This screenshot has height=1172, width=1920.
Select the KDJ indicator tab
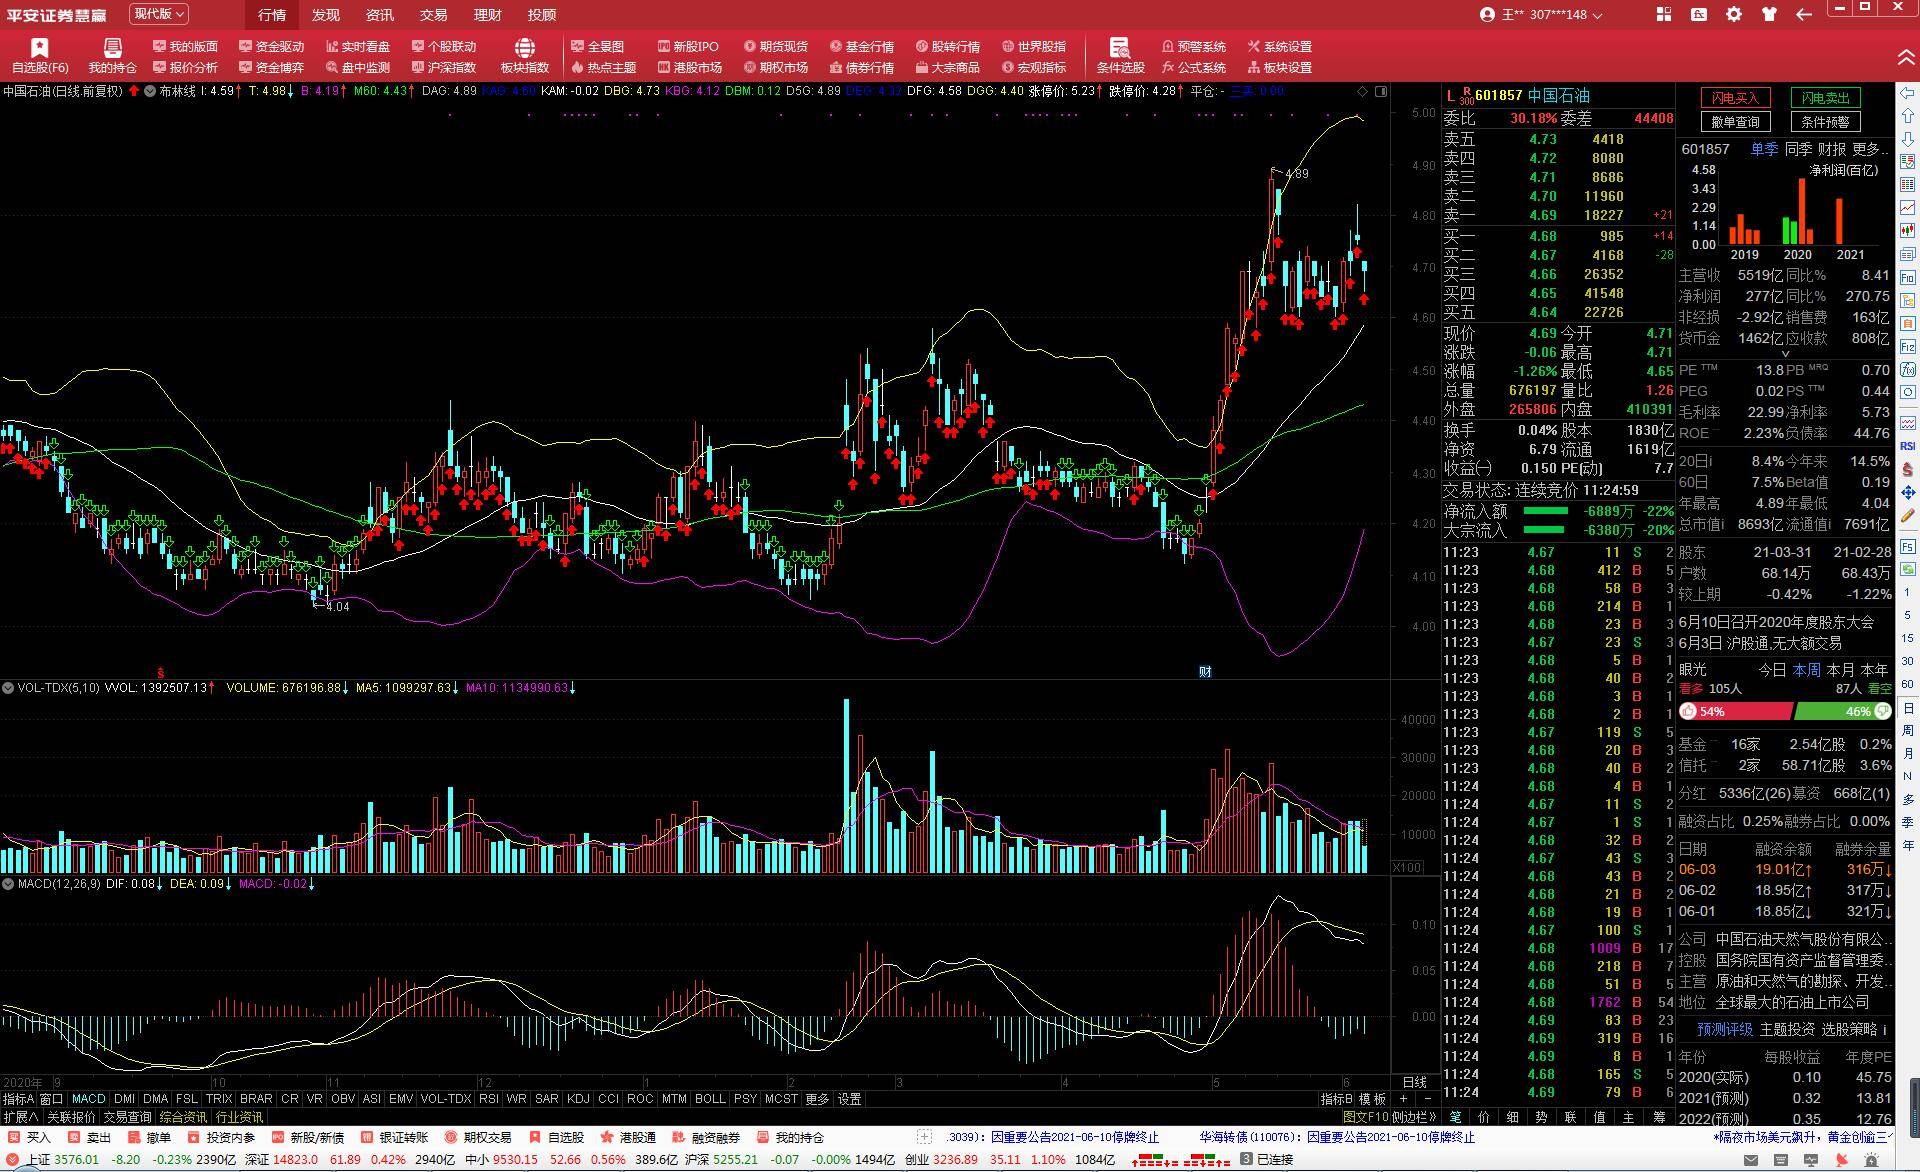pyautogui.click(x=578, y=1098)
